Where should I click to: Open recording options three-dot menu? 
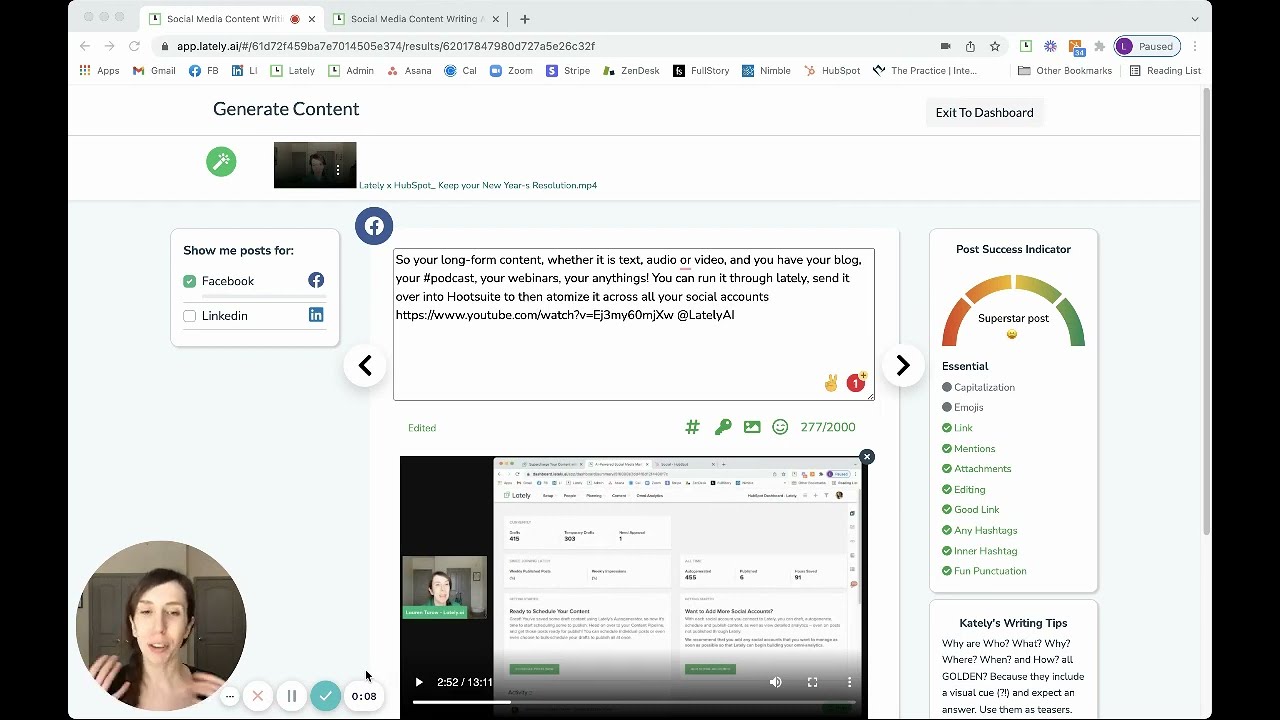[x=229, y=696]
